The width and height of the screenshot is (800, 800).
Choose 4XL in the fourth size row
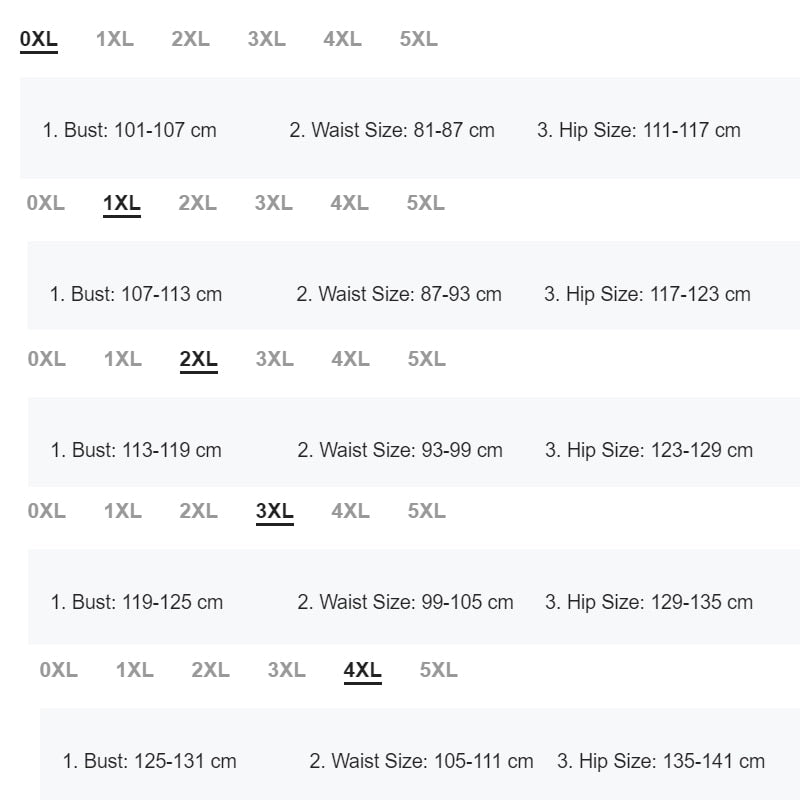pyautogui.click(x=350, y=511)
